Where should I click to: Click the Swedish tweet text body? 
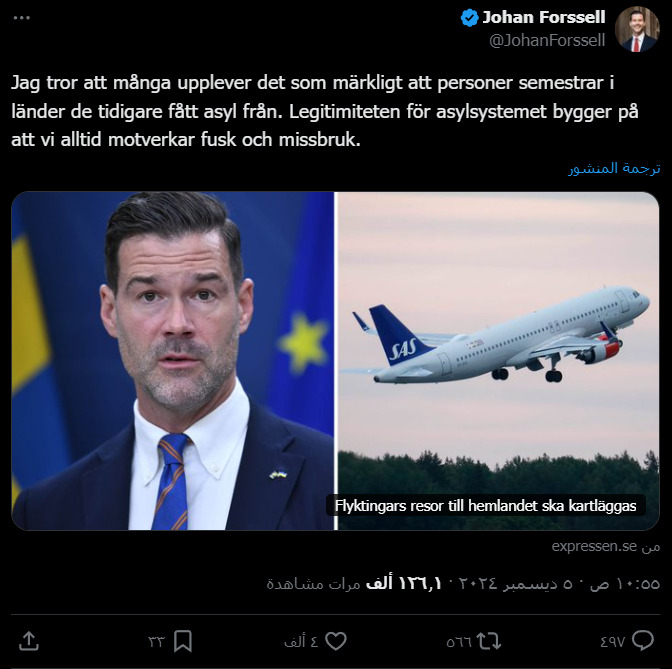point(324,111)
